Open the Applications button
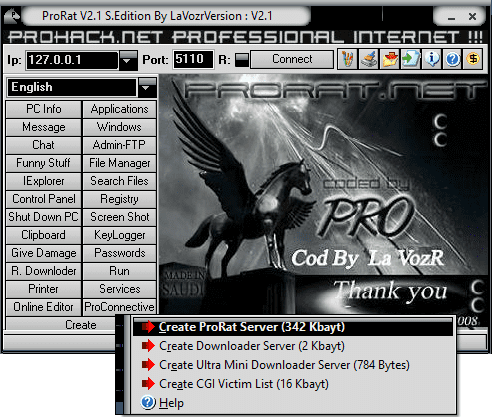 click(x=119, y=109)
